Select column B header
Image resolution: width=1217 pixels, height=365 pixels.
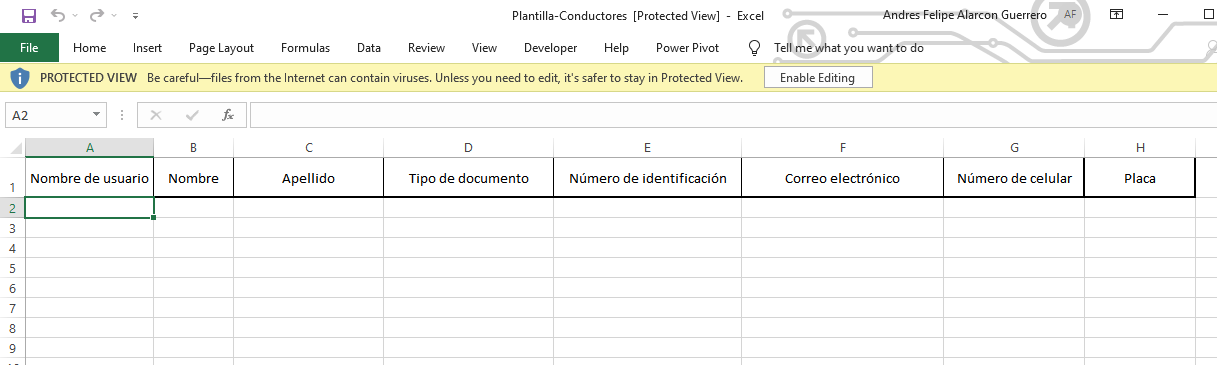193,148
